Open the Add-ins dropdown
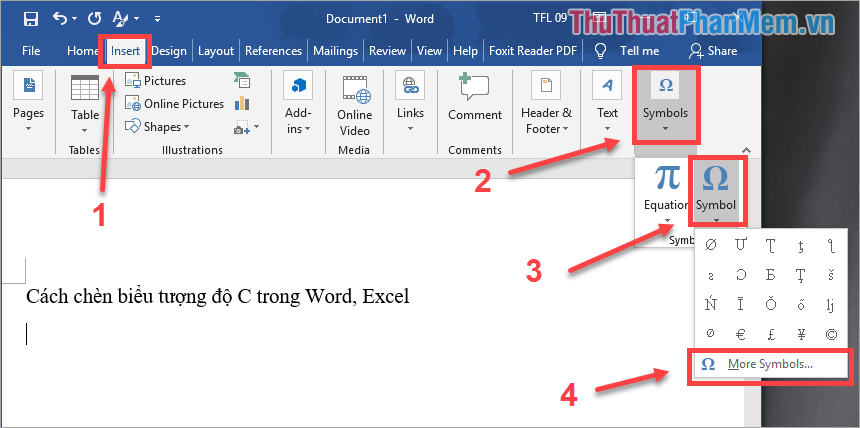This screenshot has width=860, height=428. tap(298, 103)
